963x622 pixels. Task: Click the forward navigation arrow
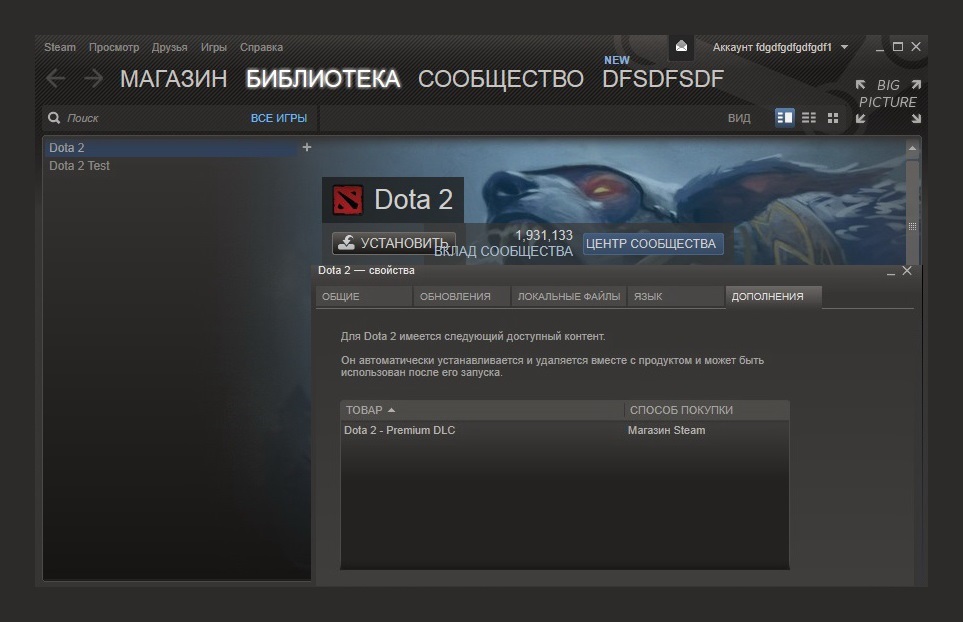93,79
